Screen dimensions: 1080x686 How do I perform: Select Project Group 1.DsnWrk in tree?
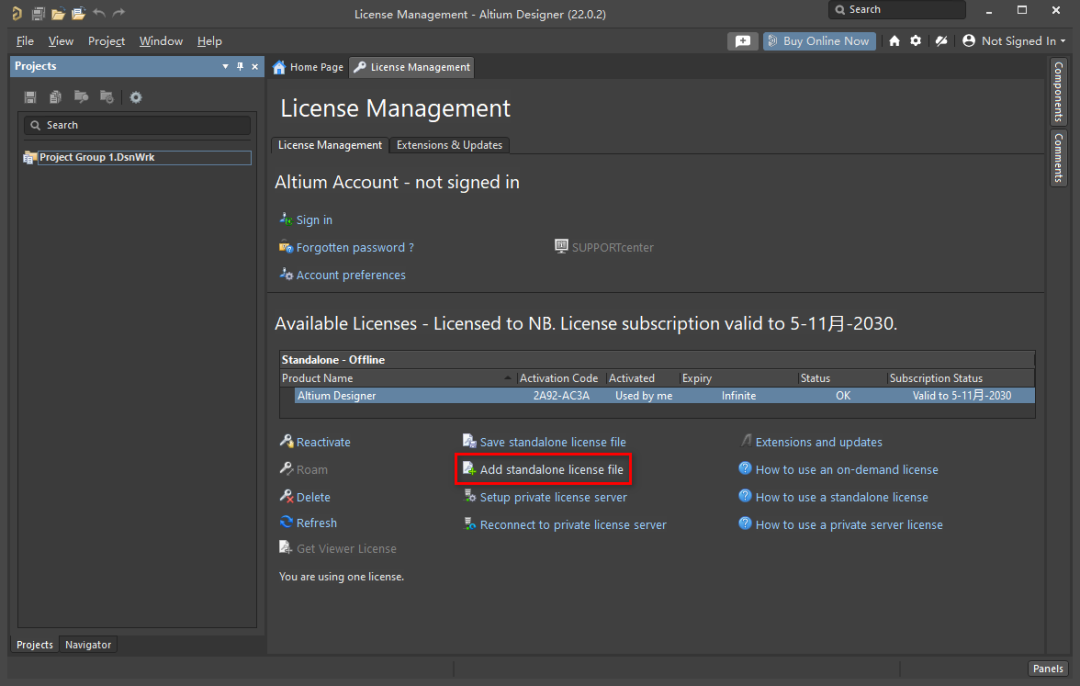click(x=96, y=158)
